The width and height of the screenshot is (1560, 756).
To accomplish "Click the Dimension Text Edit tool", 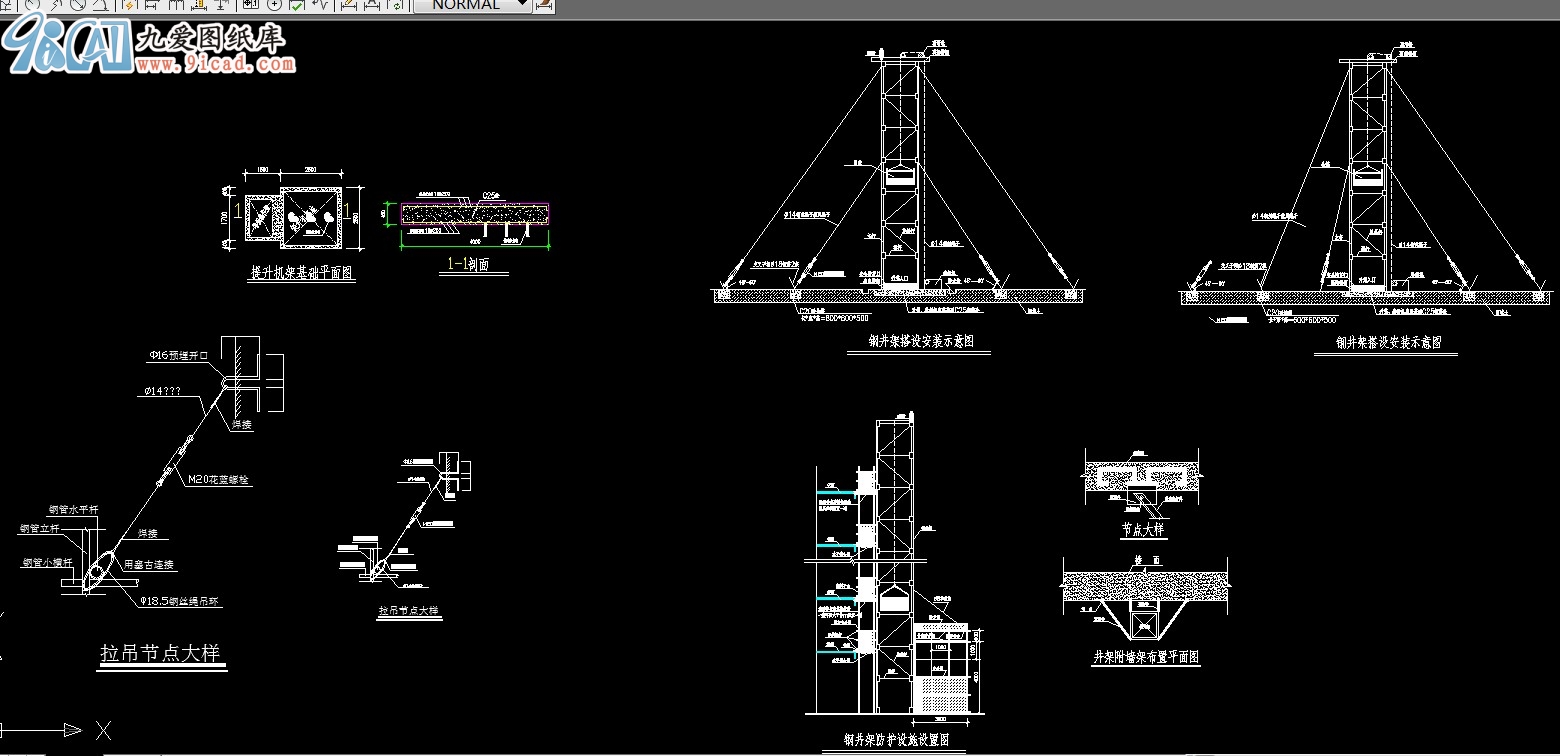I will [371, 4].
